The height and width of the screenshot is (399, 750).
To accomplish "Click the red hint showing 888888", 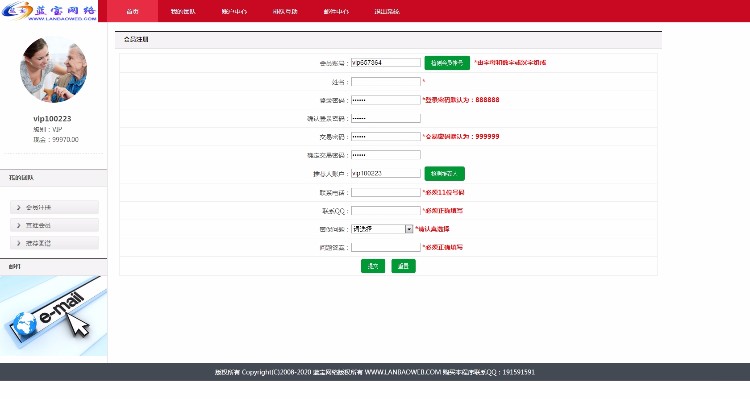I will click(461, 100).
